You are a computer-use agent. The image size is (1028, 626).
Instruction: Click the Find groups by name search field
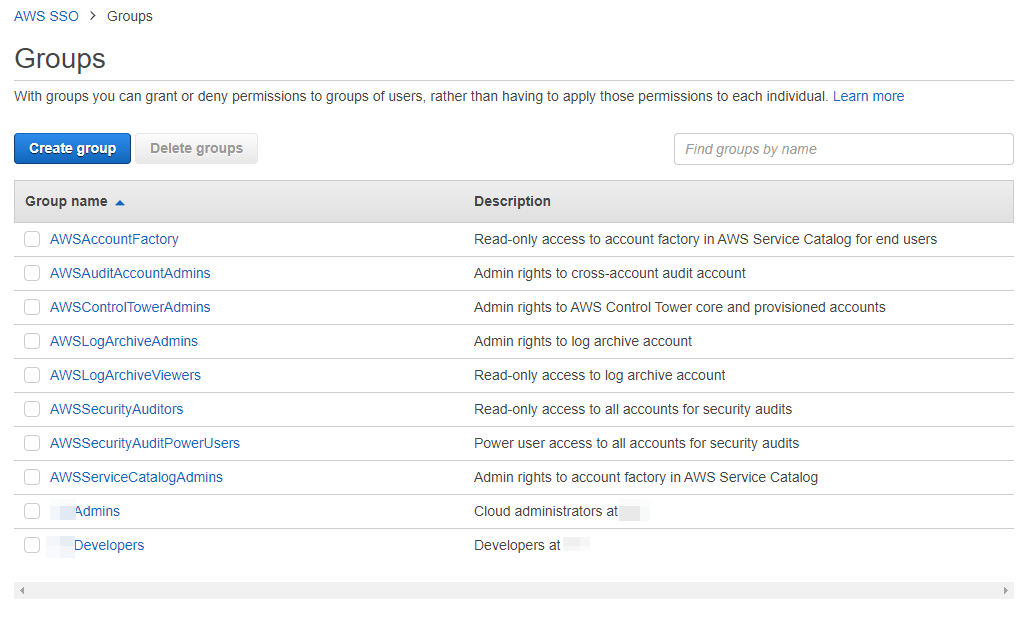pyautogui.click(x=843, y=148)
